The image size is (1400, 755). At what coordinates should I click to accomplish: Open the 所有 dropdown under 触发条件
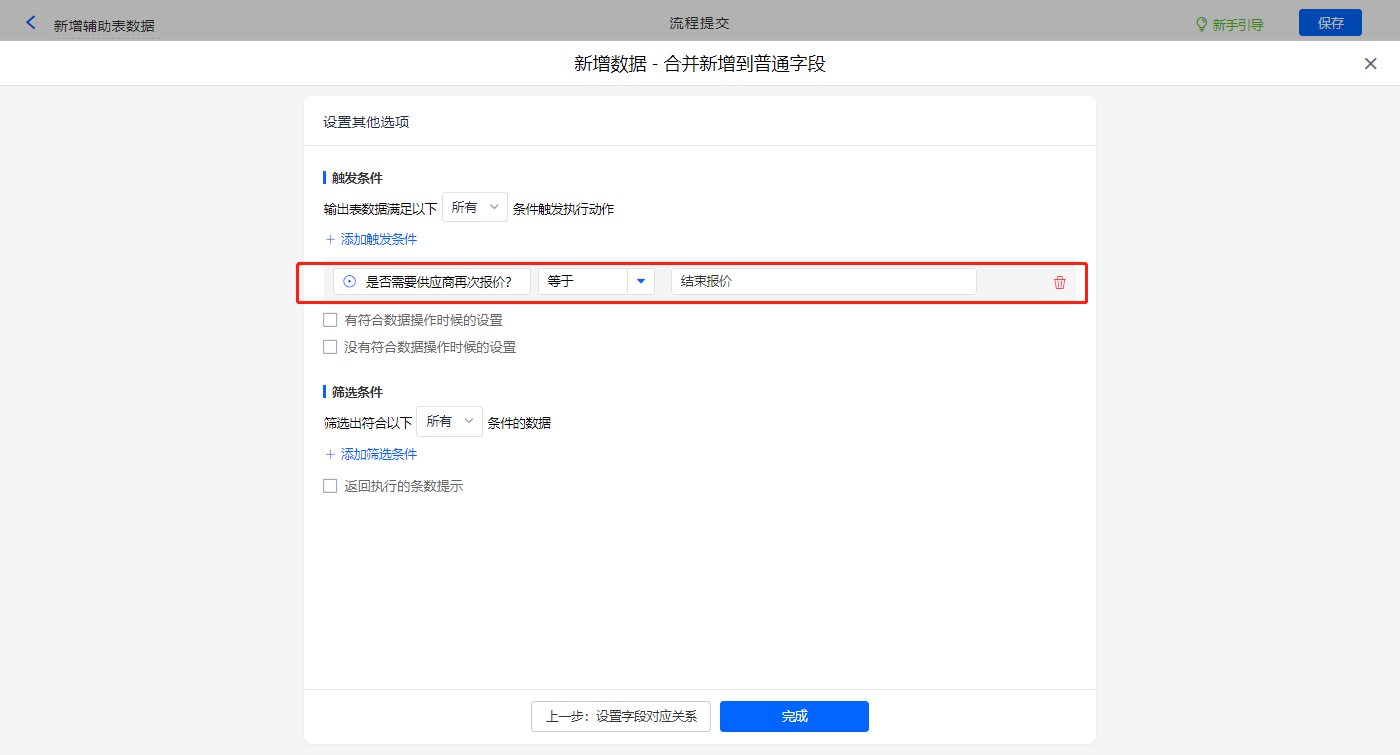click(474, 207)
